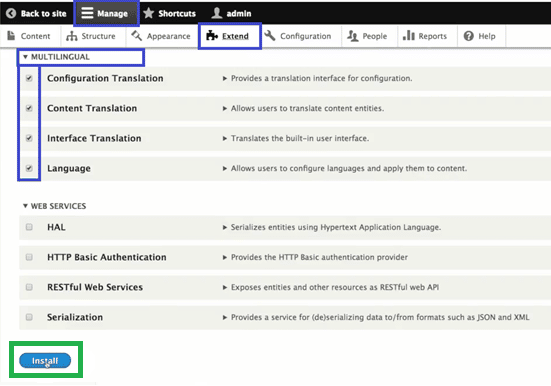Click the Reports bar chart icon
The width and height of the screenshot is (551, 386).
409,35
